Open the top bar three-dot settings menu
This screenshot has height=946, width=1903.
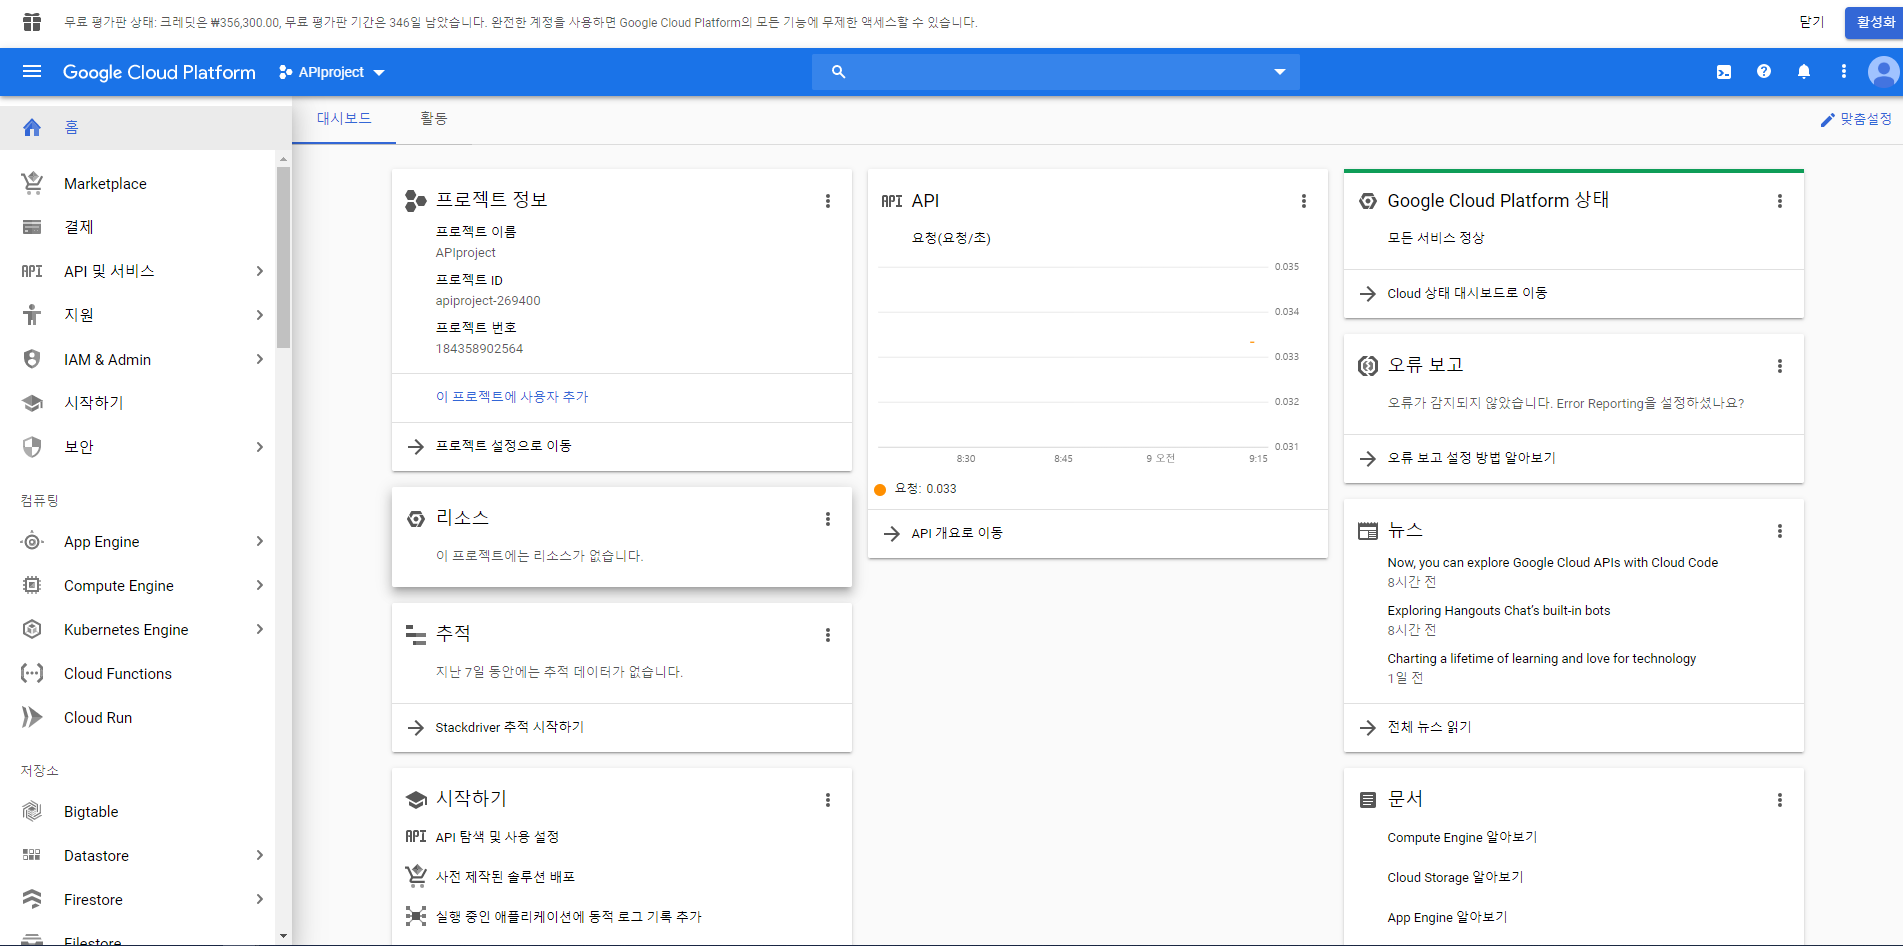click(x=1844, y=71)
